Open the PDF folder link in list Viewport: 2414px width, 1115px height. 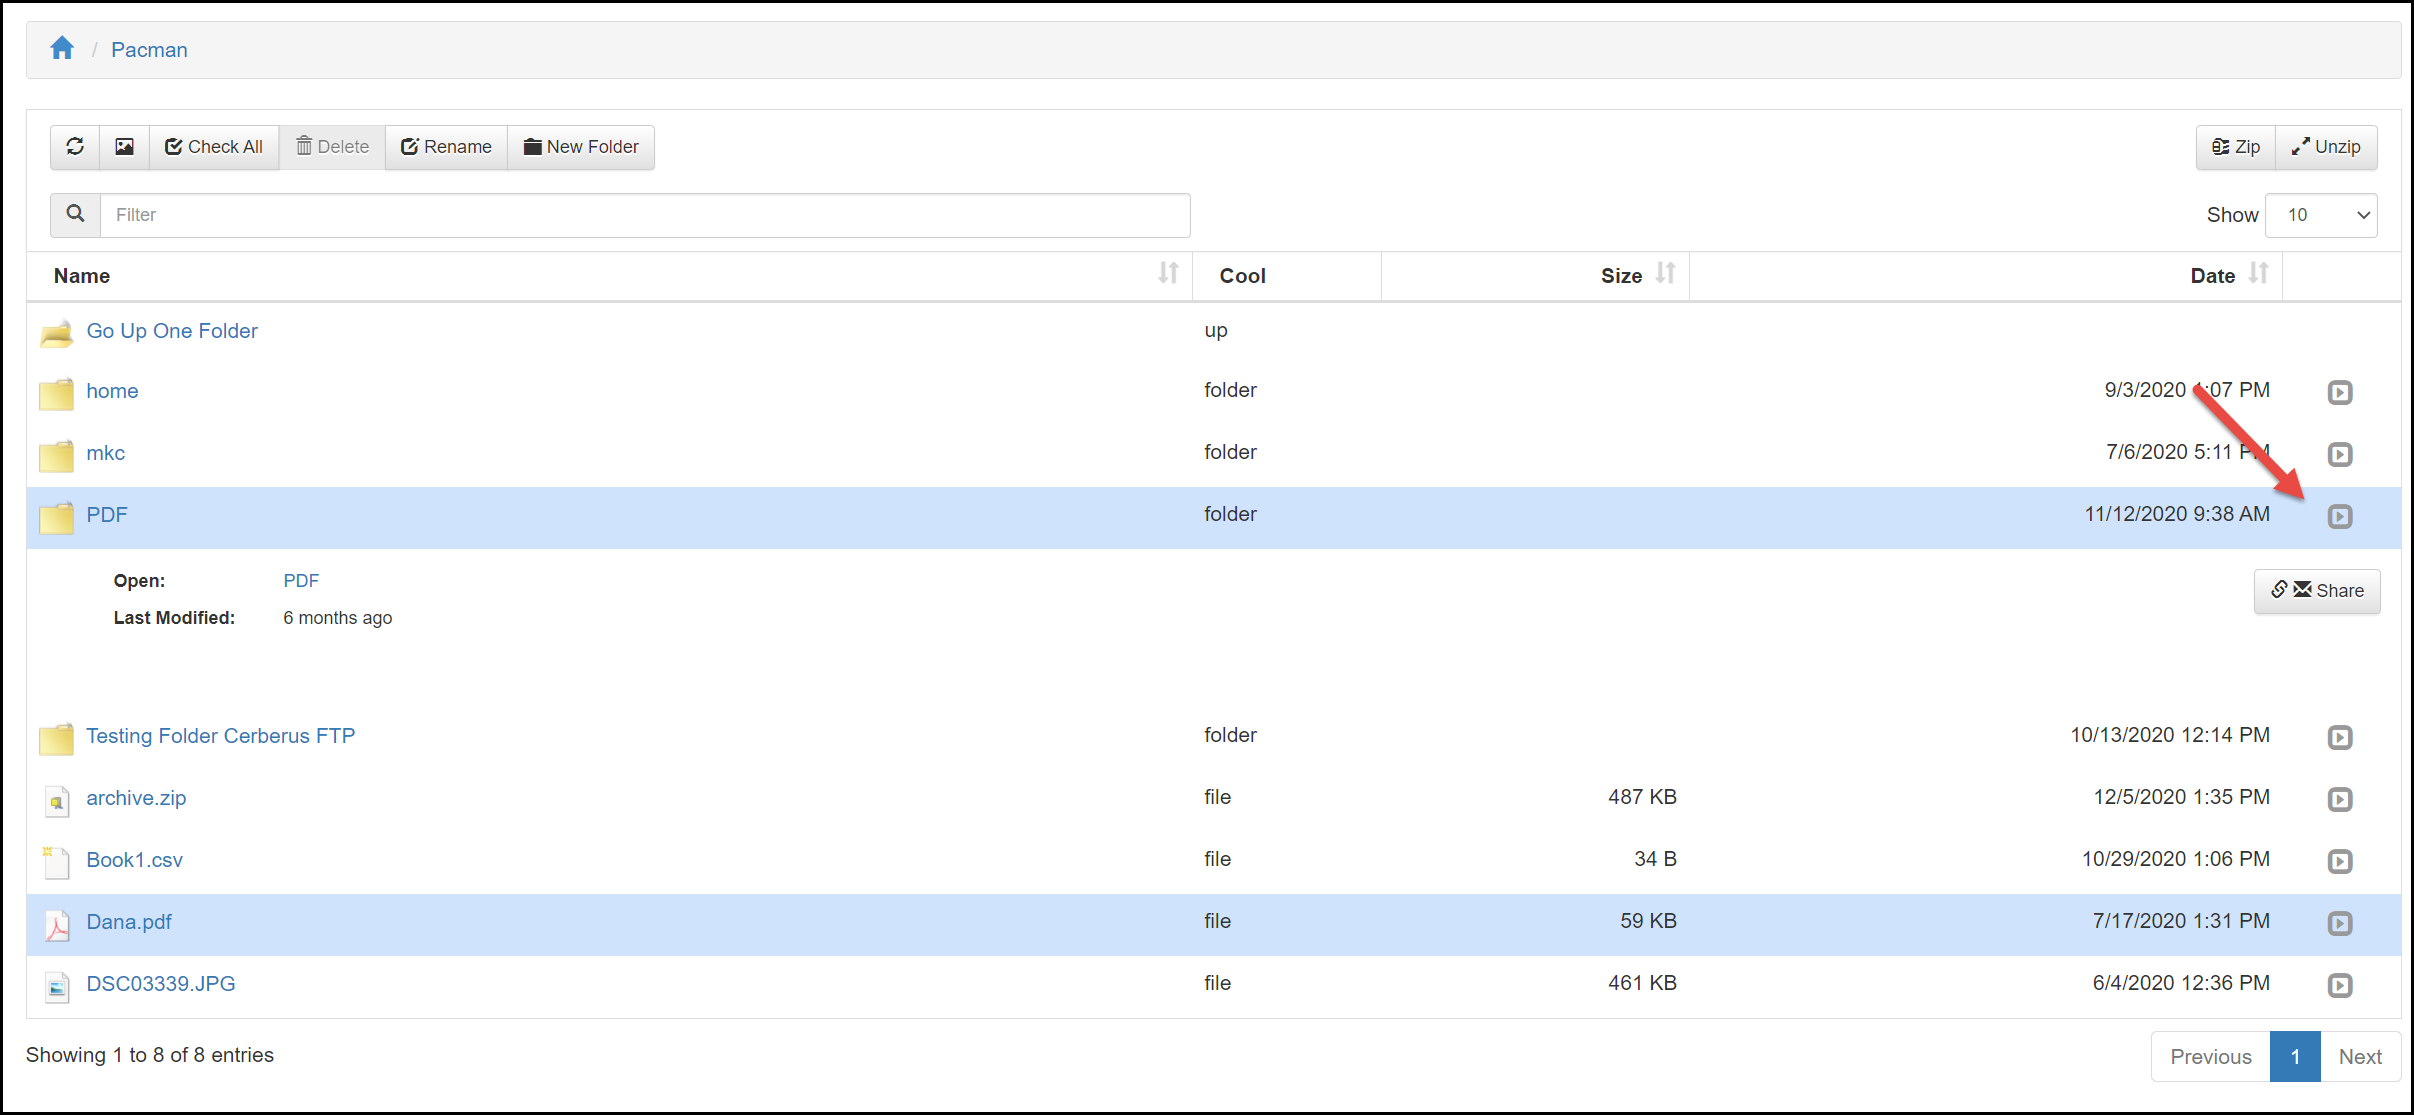coord(107,515)
